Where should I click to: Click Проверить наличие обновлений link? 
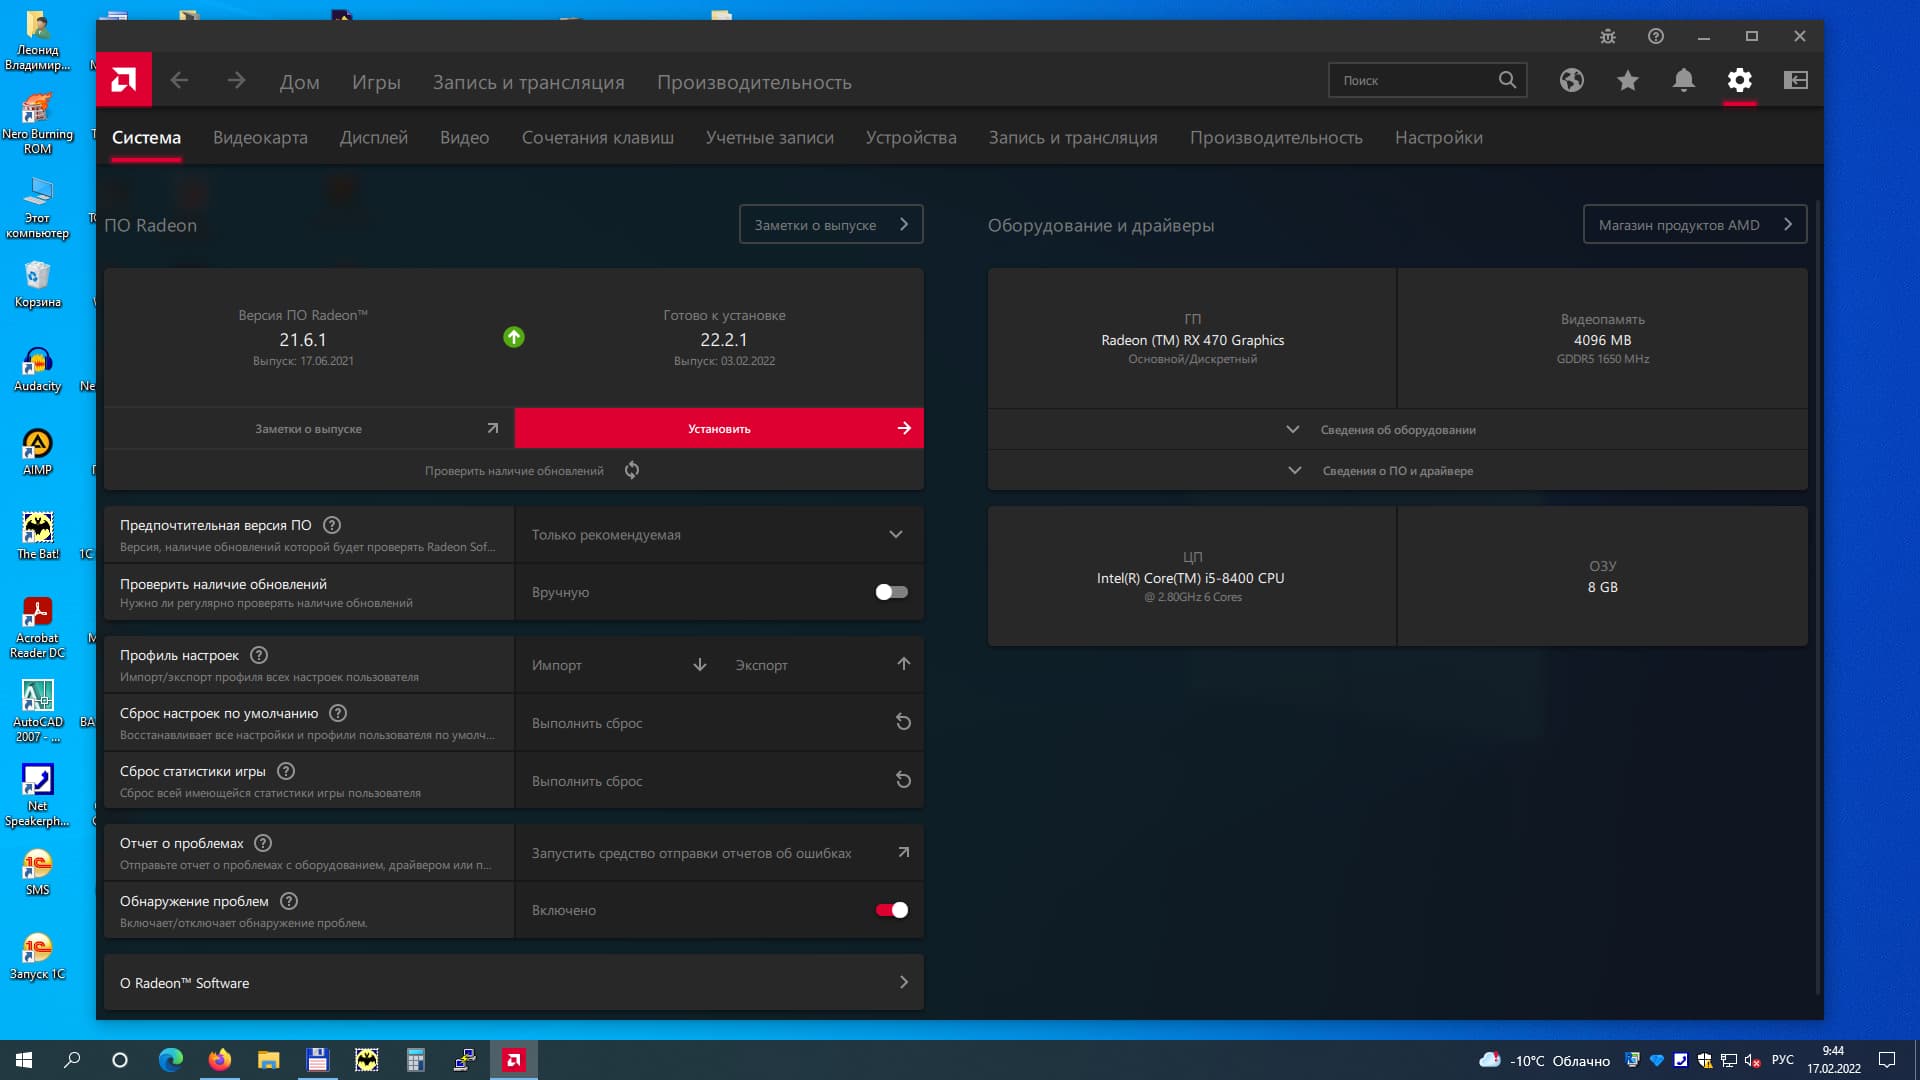514,470
